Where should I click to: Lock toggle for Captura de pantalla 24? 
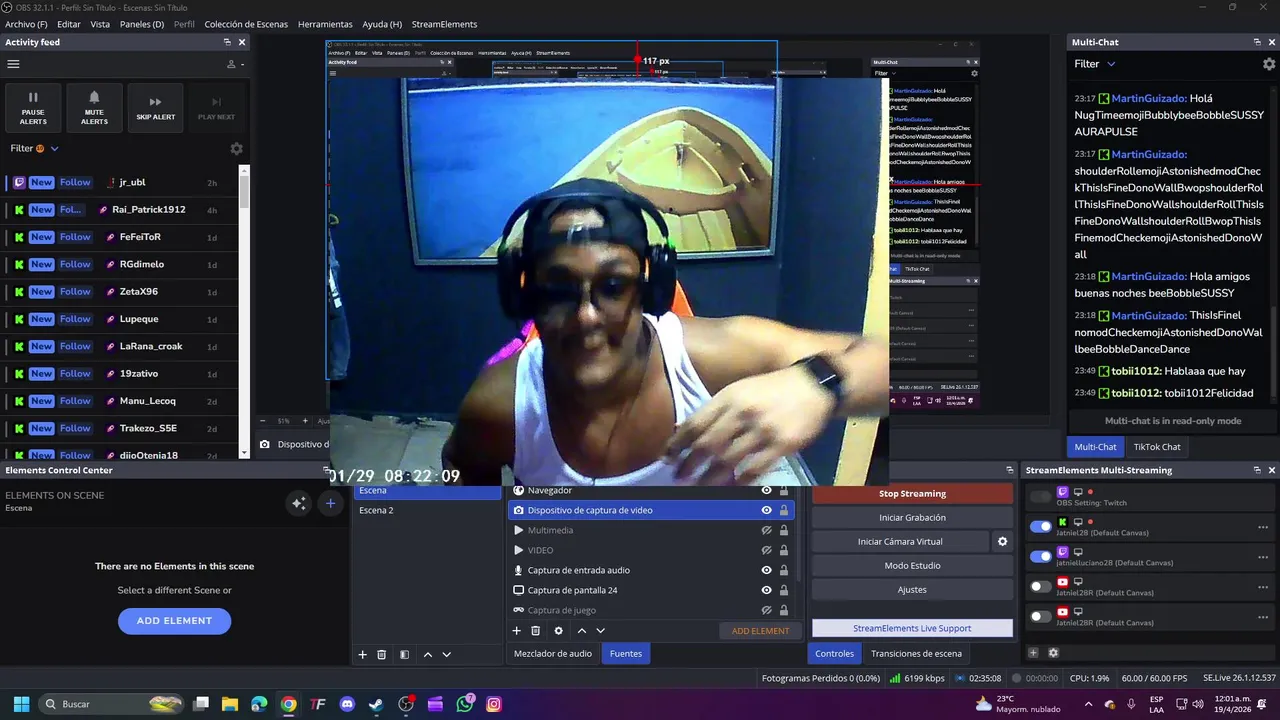pyautogui.click(x=784, y=590)
